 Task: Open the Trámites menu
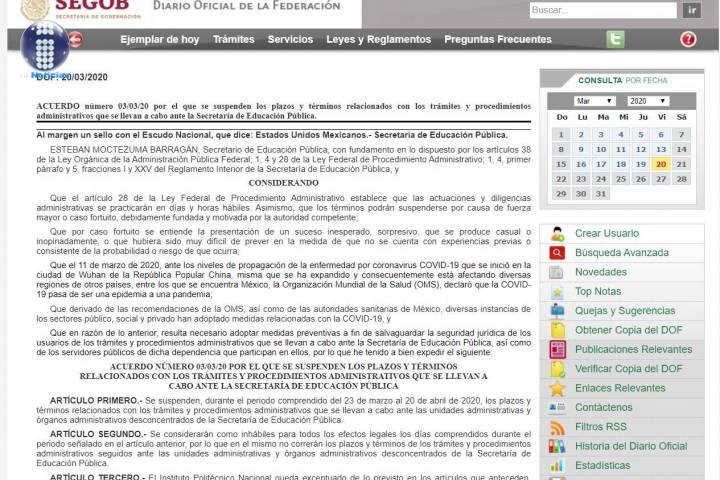tap(233, 40)
